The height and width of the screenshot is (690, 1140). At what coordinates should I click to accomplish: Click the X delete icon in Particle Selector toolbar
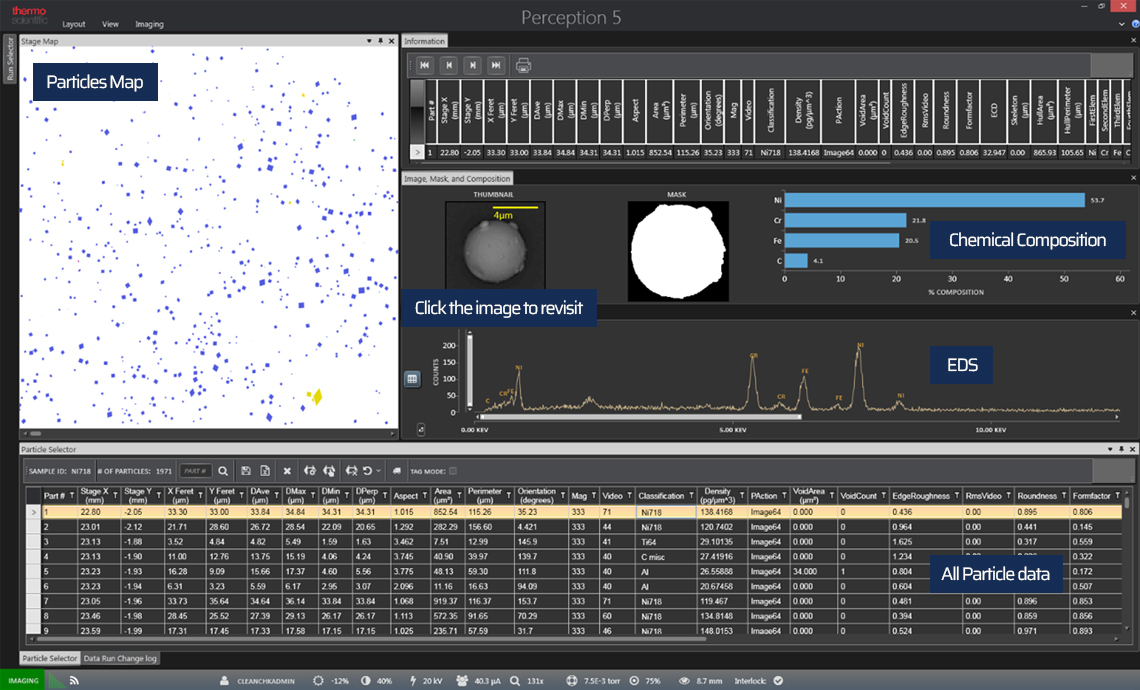tap(287, 471)
